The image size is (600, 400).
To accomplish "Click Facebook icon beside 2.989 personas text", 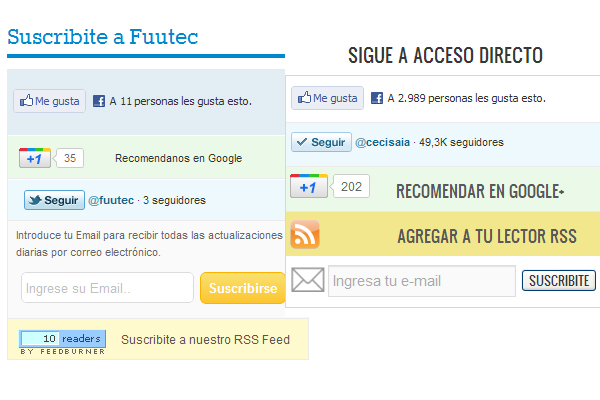I will tap(377, 98).
